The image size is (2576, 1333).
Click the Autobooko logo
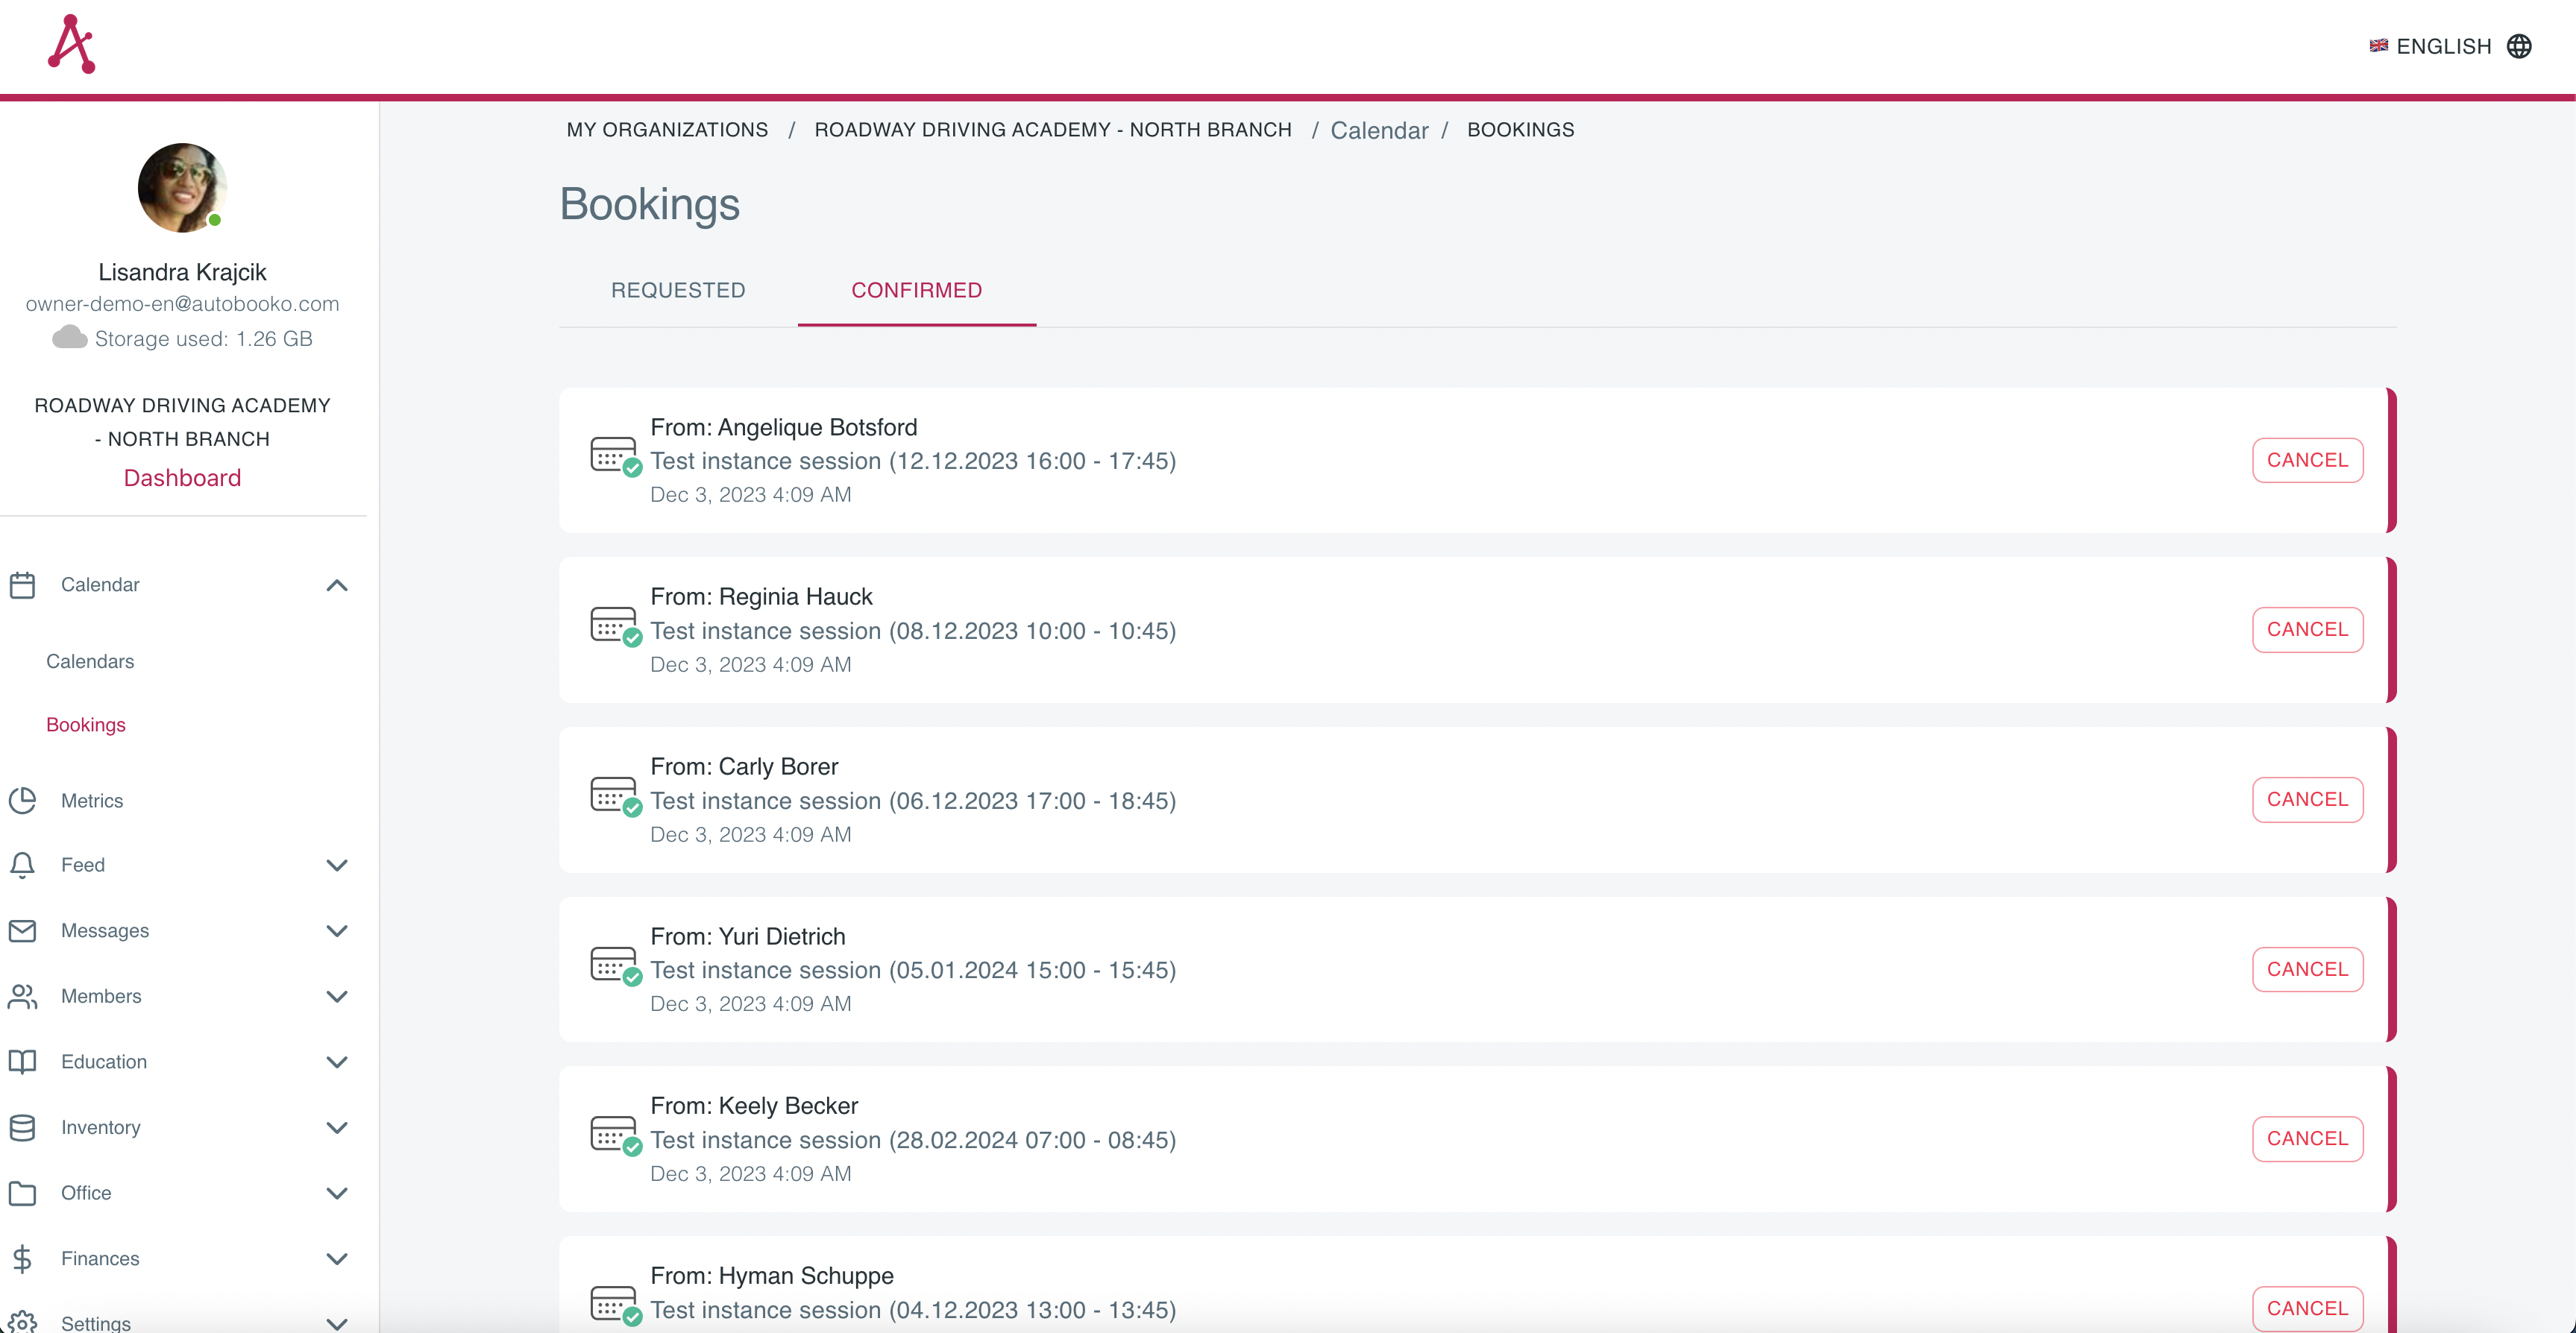point(71,43)
